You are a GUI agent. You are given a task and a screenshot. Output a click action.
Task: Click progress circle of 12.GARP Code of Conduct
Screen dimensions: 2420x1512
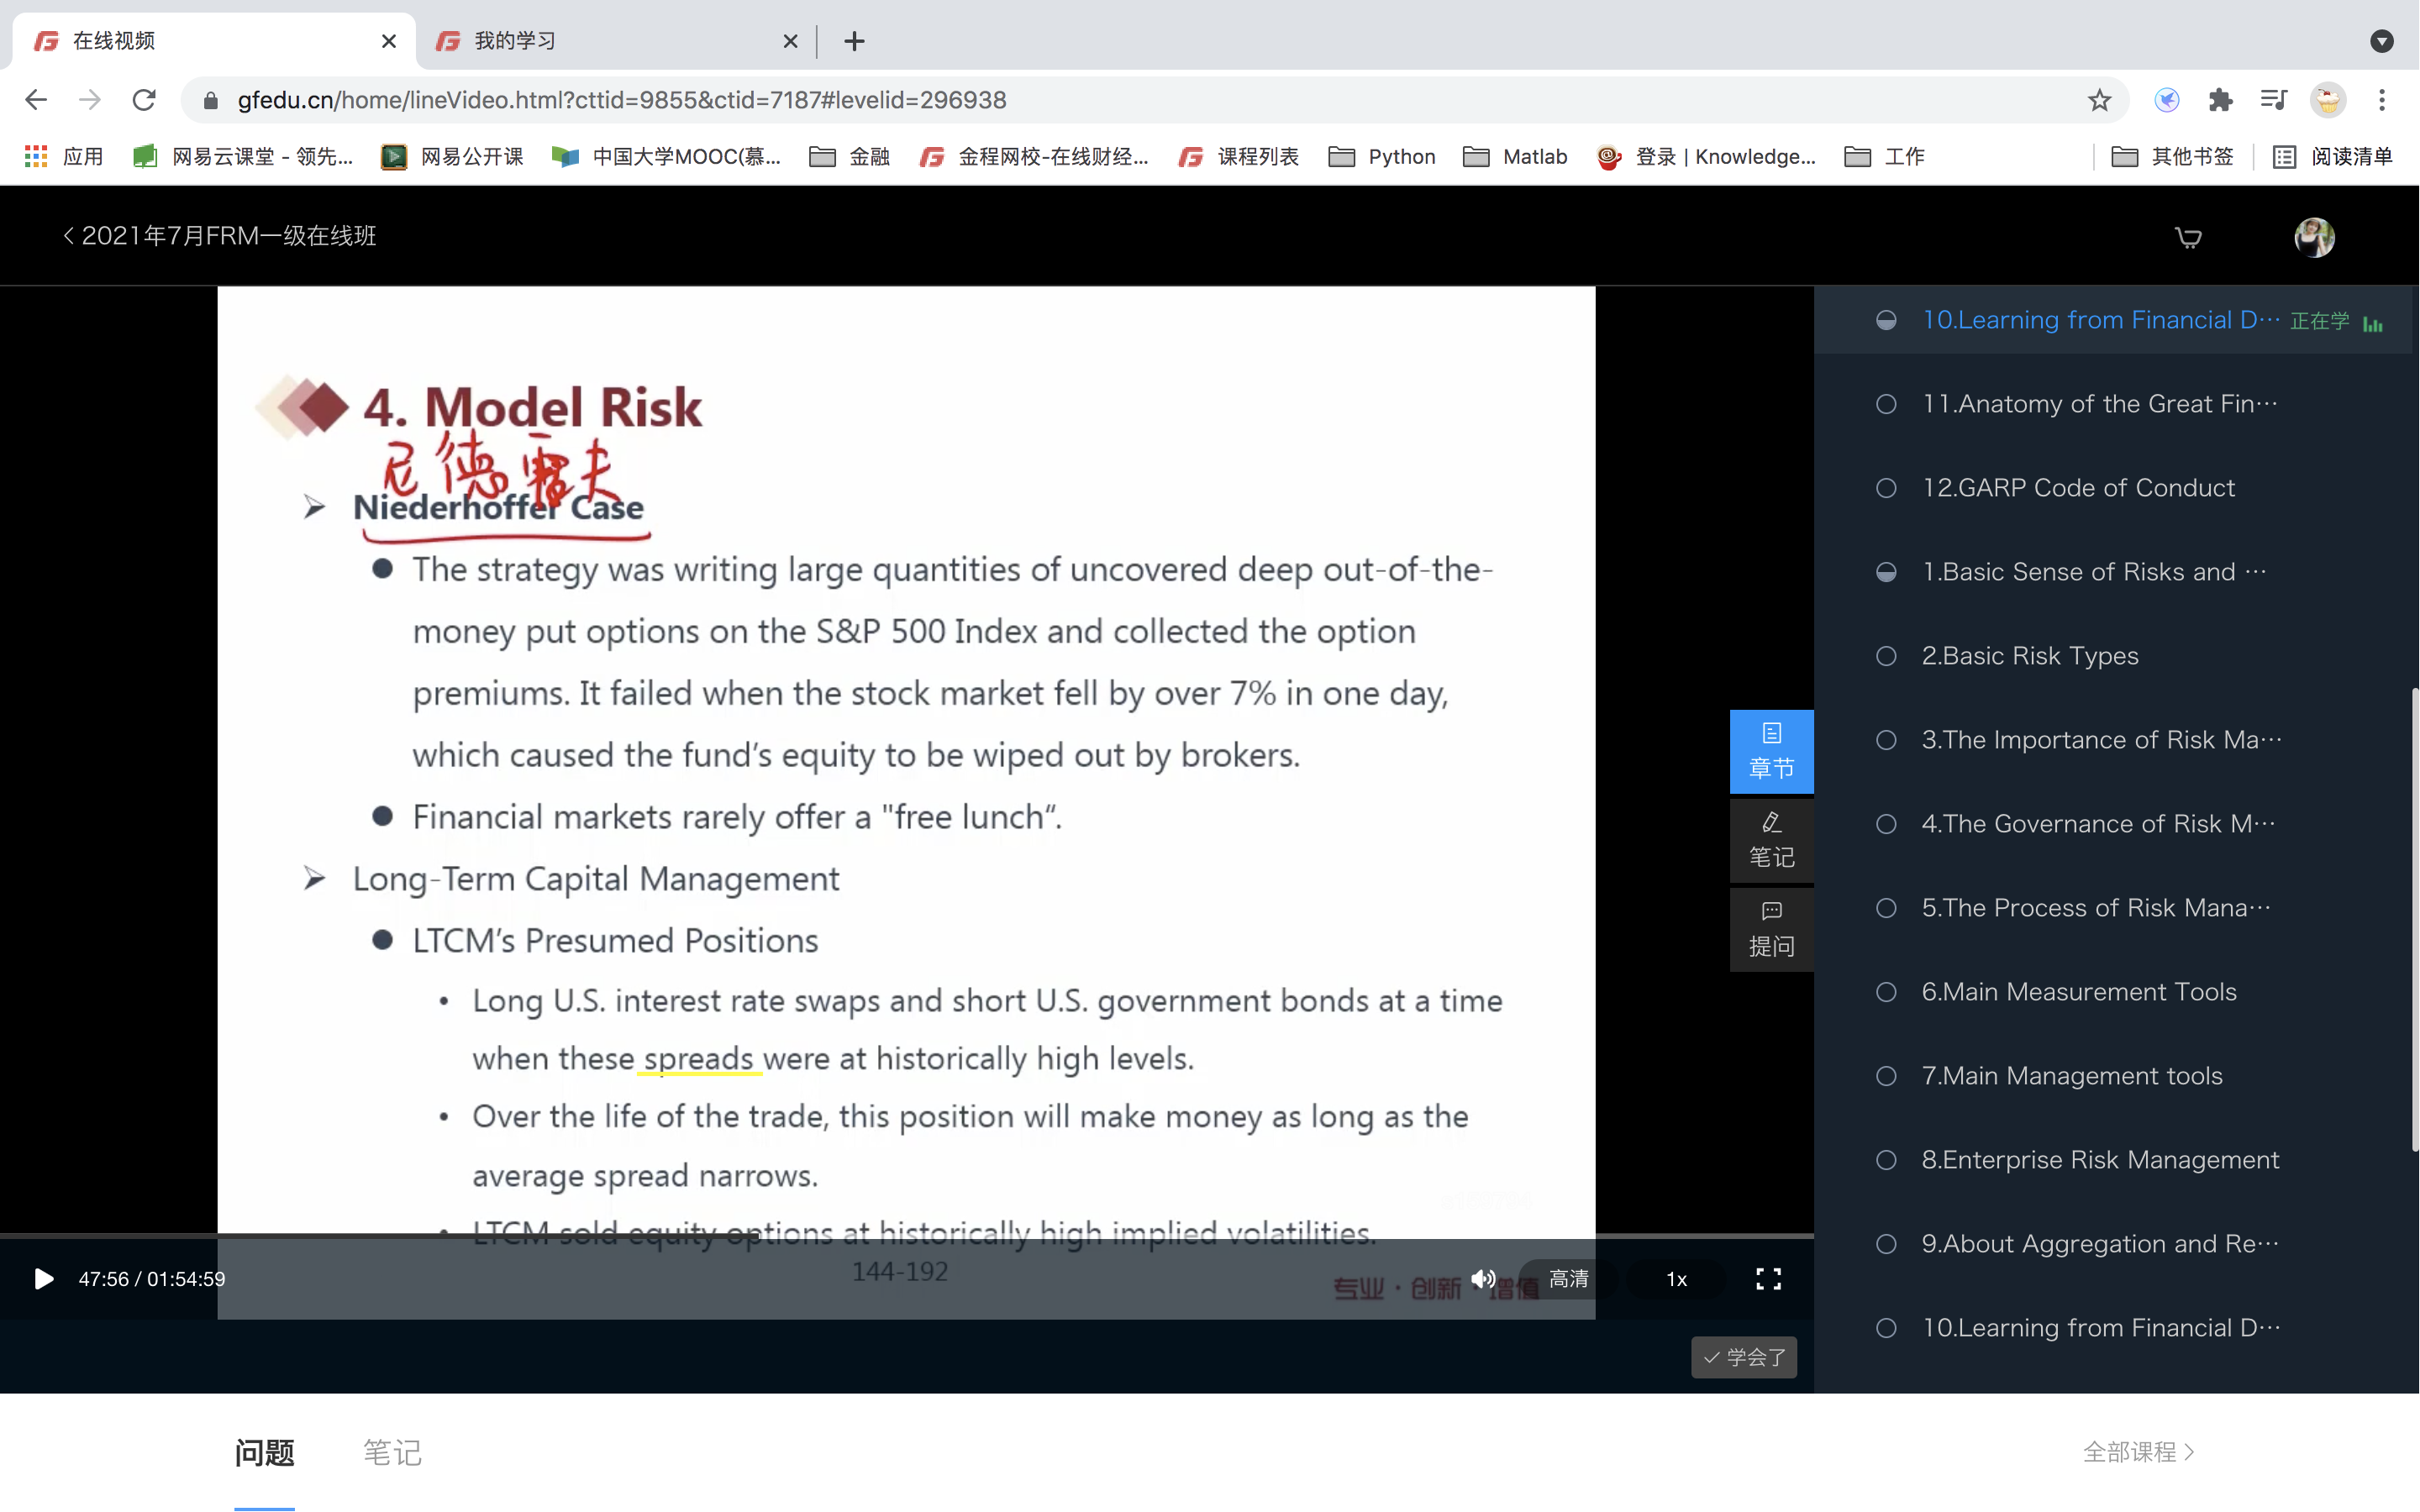click(1886, 488)
